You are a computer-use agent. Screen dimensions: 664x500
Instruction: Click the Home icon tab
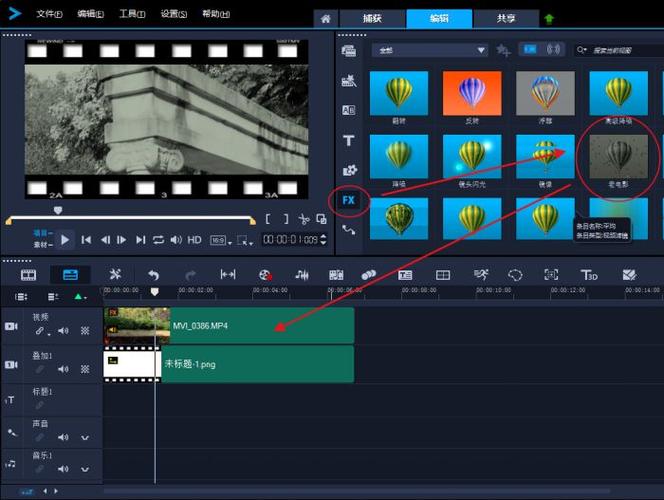tap(326, 19)
